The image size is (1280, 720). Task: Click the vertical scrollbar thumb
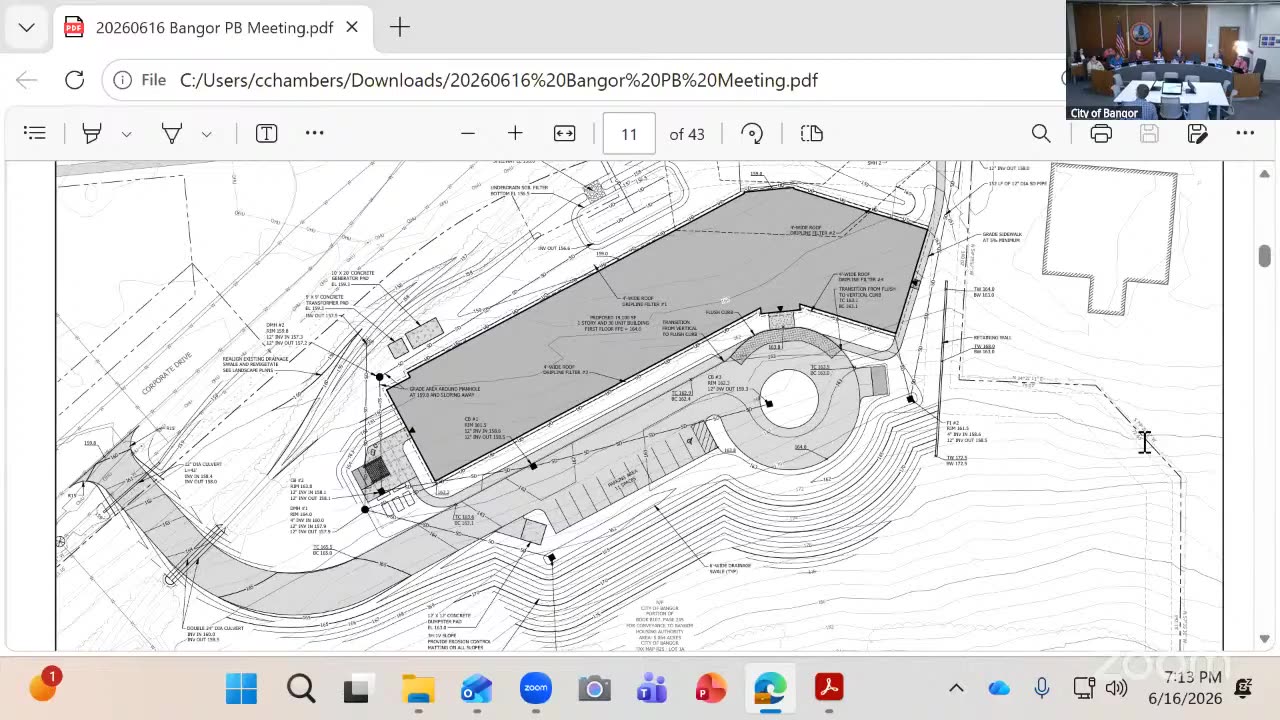click(x=1264, y=255)
